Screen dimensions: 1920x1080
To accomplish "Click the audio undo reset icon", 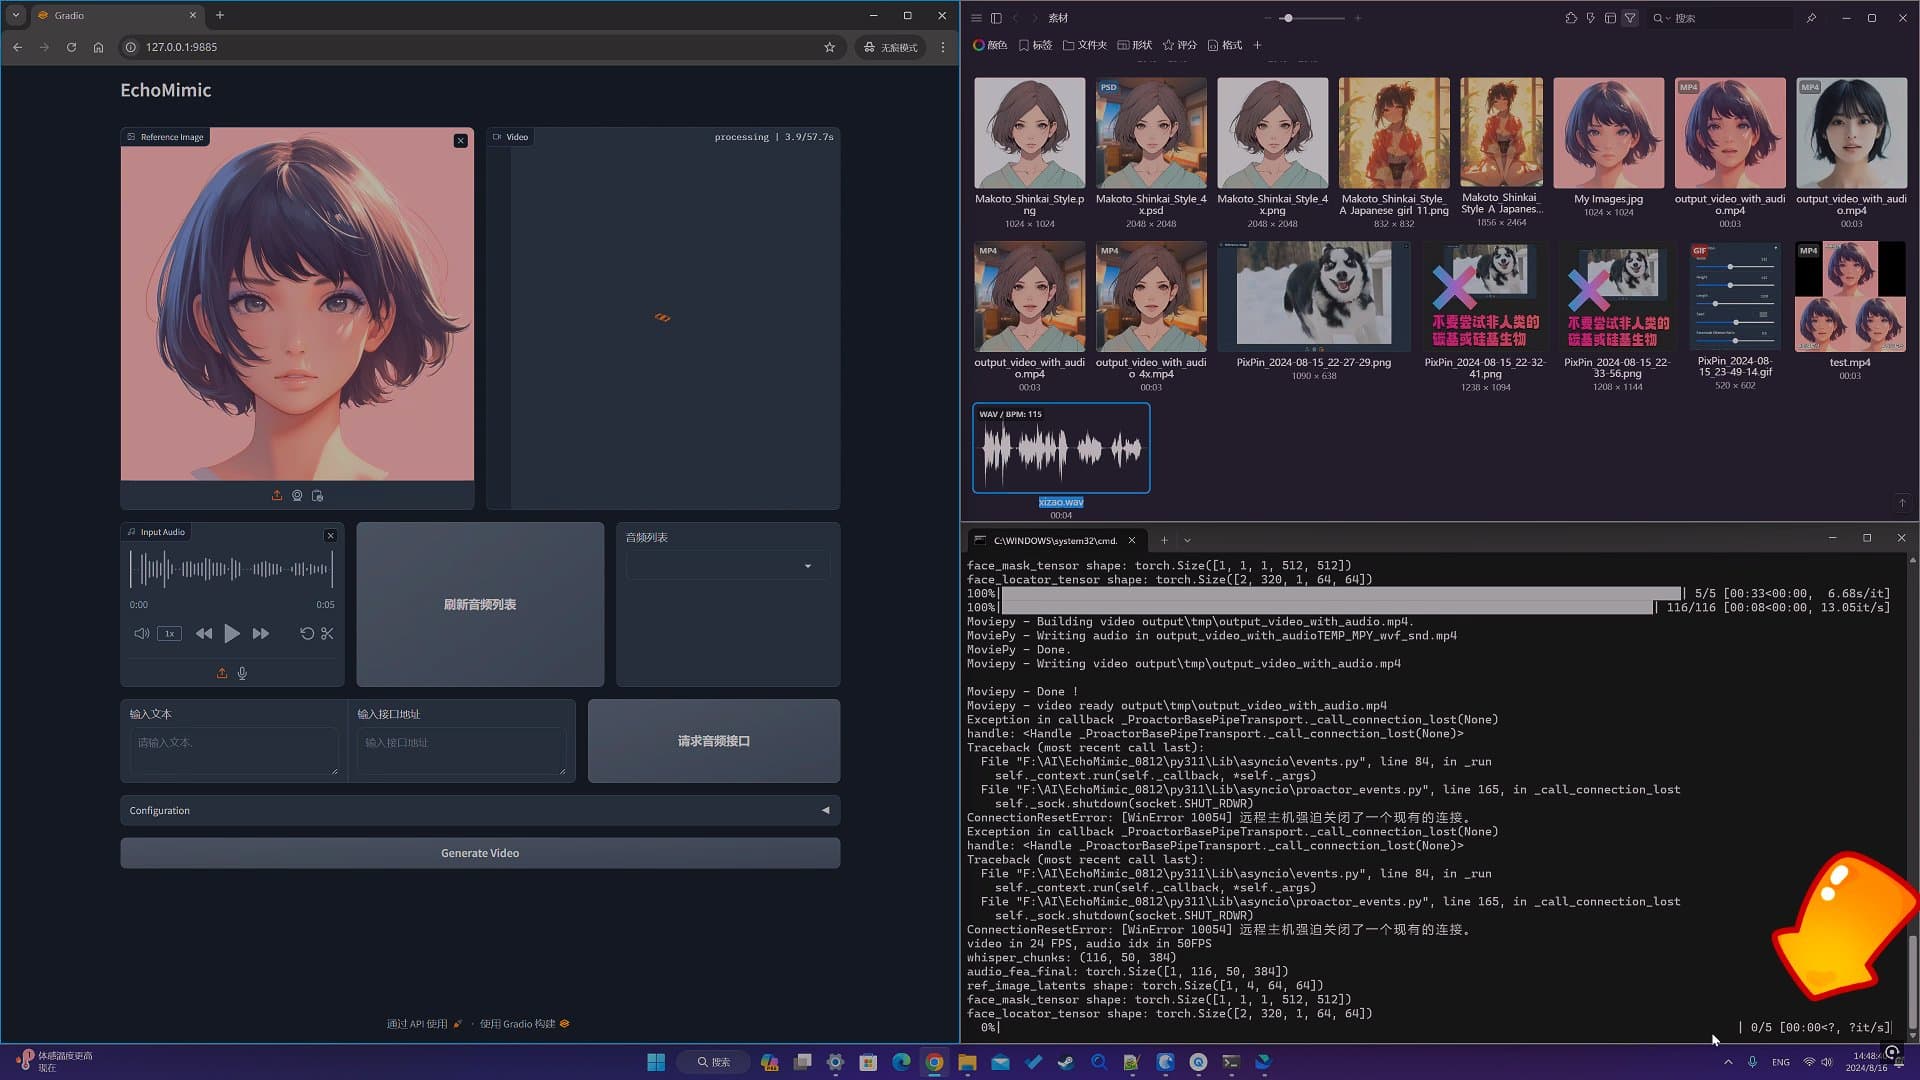I will click(x=307, y=634).
